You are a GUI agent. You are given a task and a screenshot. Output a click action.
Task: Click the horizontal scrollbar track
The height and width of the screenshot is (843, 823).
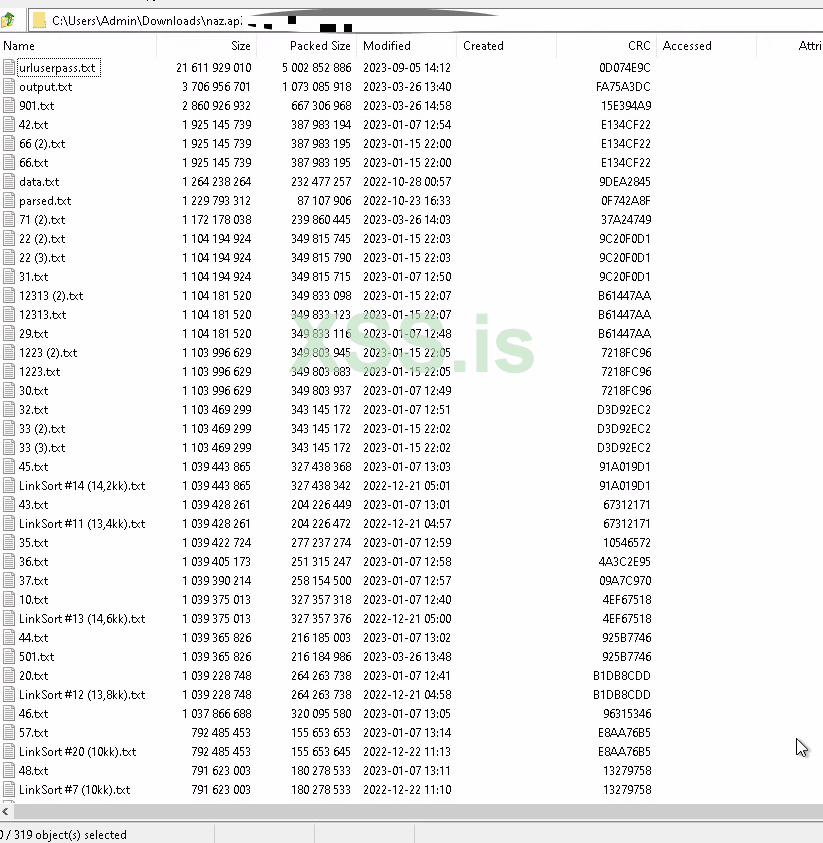click(417, 811)
